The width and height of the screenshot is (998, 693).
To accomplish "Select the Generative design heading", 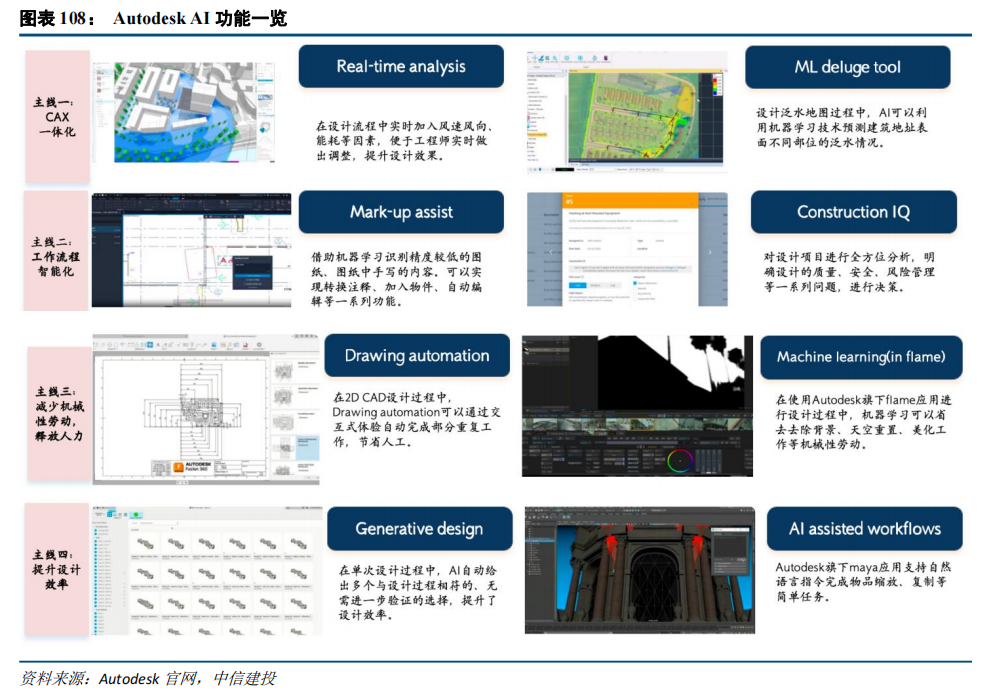I will pos(418,529).
